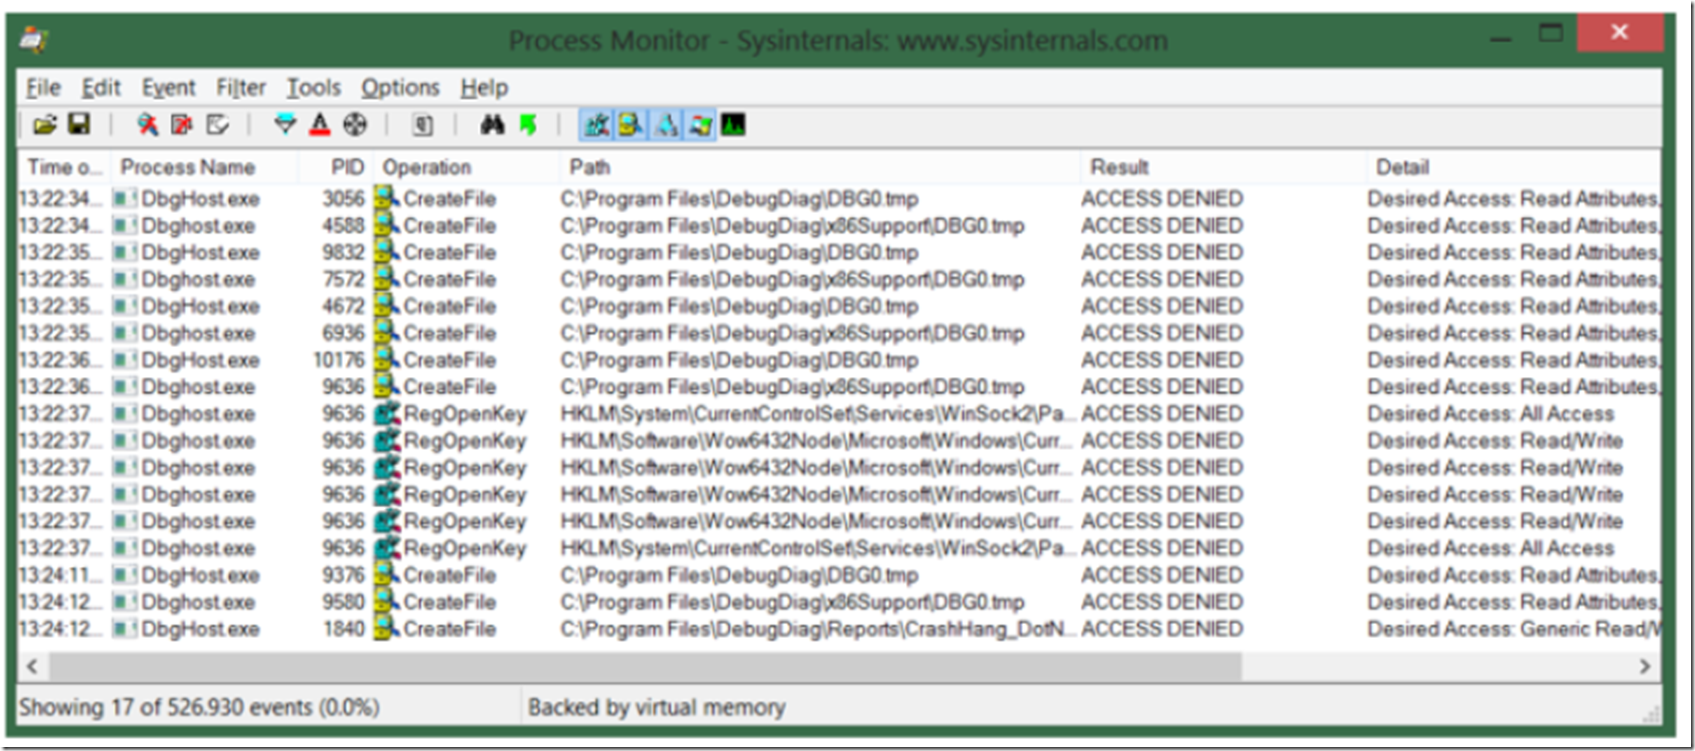This screenshot has height=751, width=1695.
Task: Open the Event menu
Action: coord(168,88)
